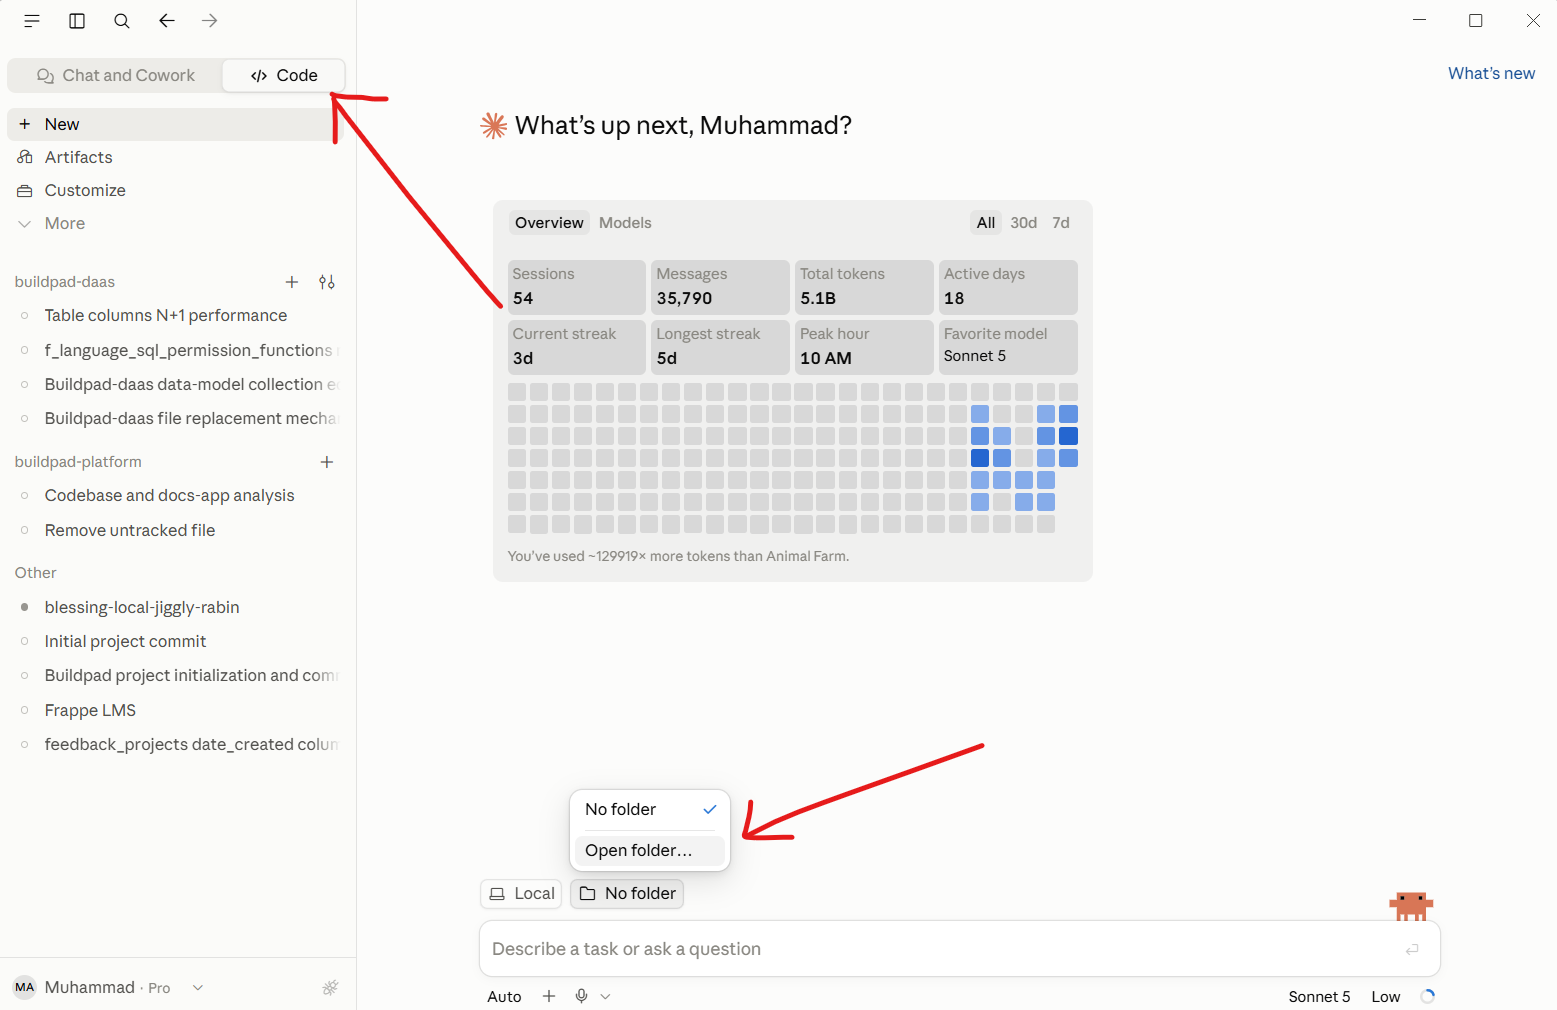Start a New session from the sidebar

click(175, 124)
